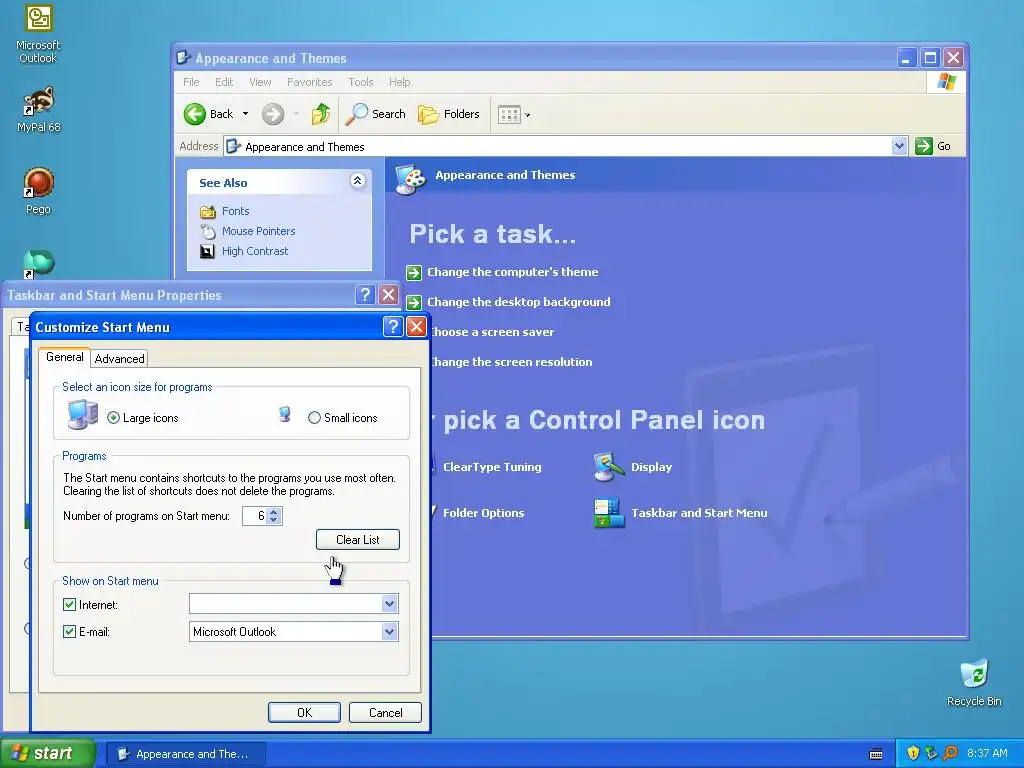Click Cancel in Customize Start Menu
Image resolution: width=1024 pixels, height=768 pixels.
click(x=385, y=712)
